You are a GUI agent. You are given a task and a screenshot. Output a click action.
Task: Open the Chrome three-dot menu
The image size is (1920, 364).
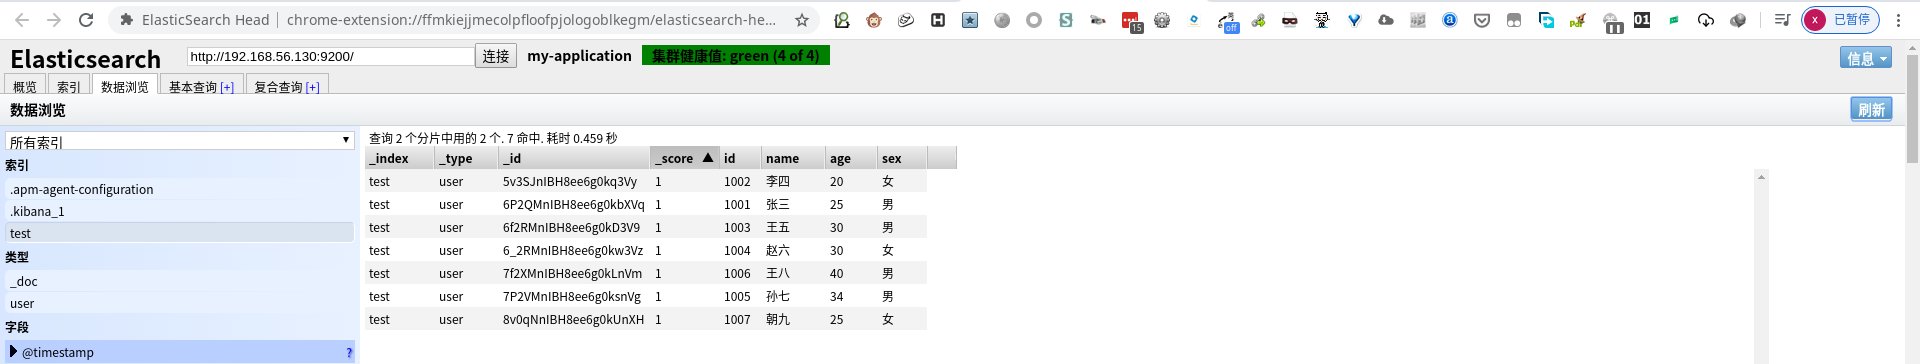[x=1899, y=20]
